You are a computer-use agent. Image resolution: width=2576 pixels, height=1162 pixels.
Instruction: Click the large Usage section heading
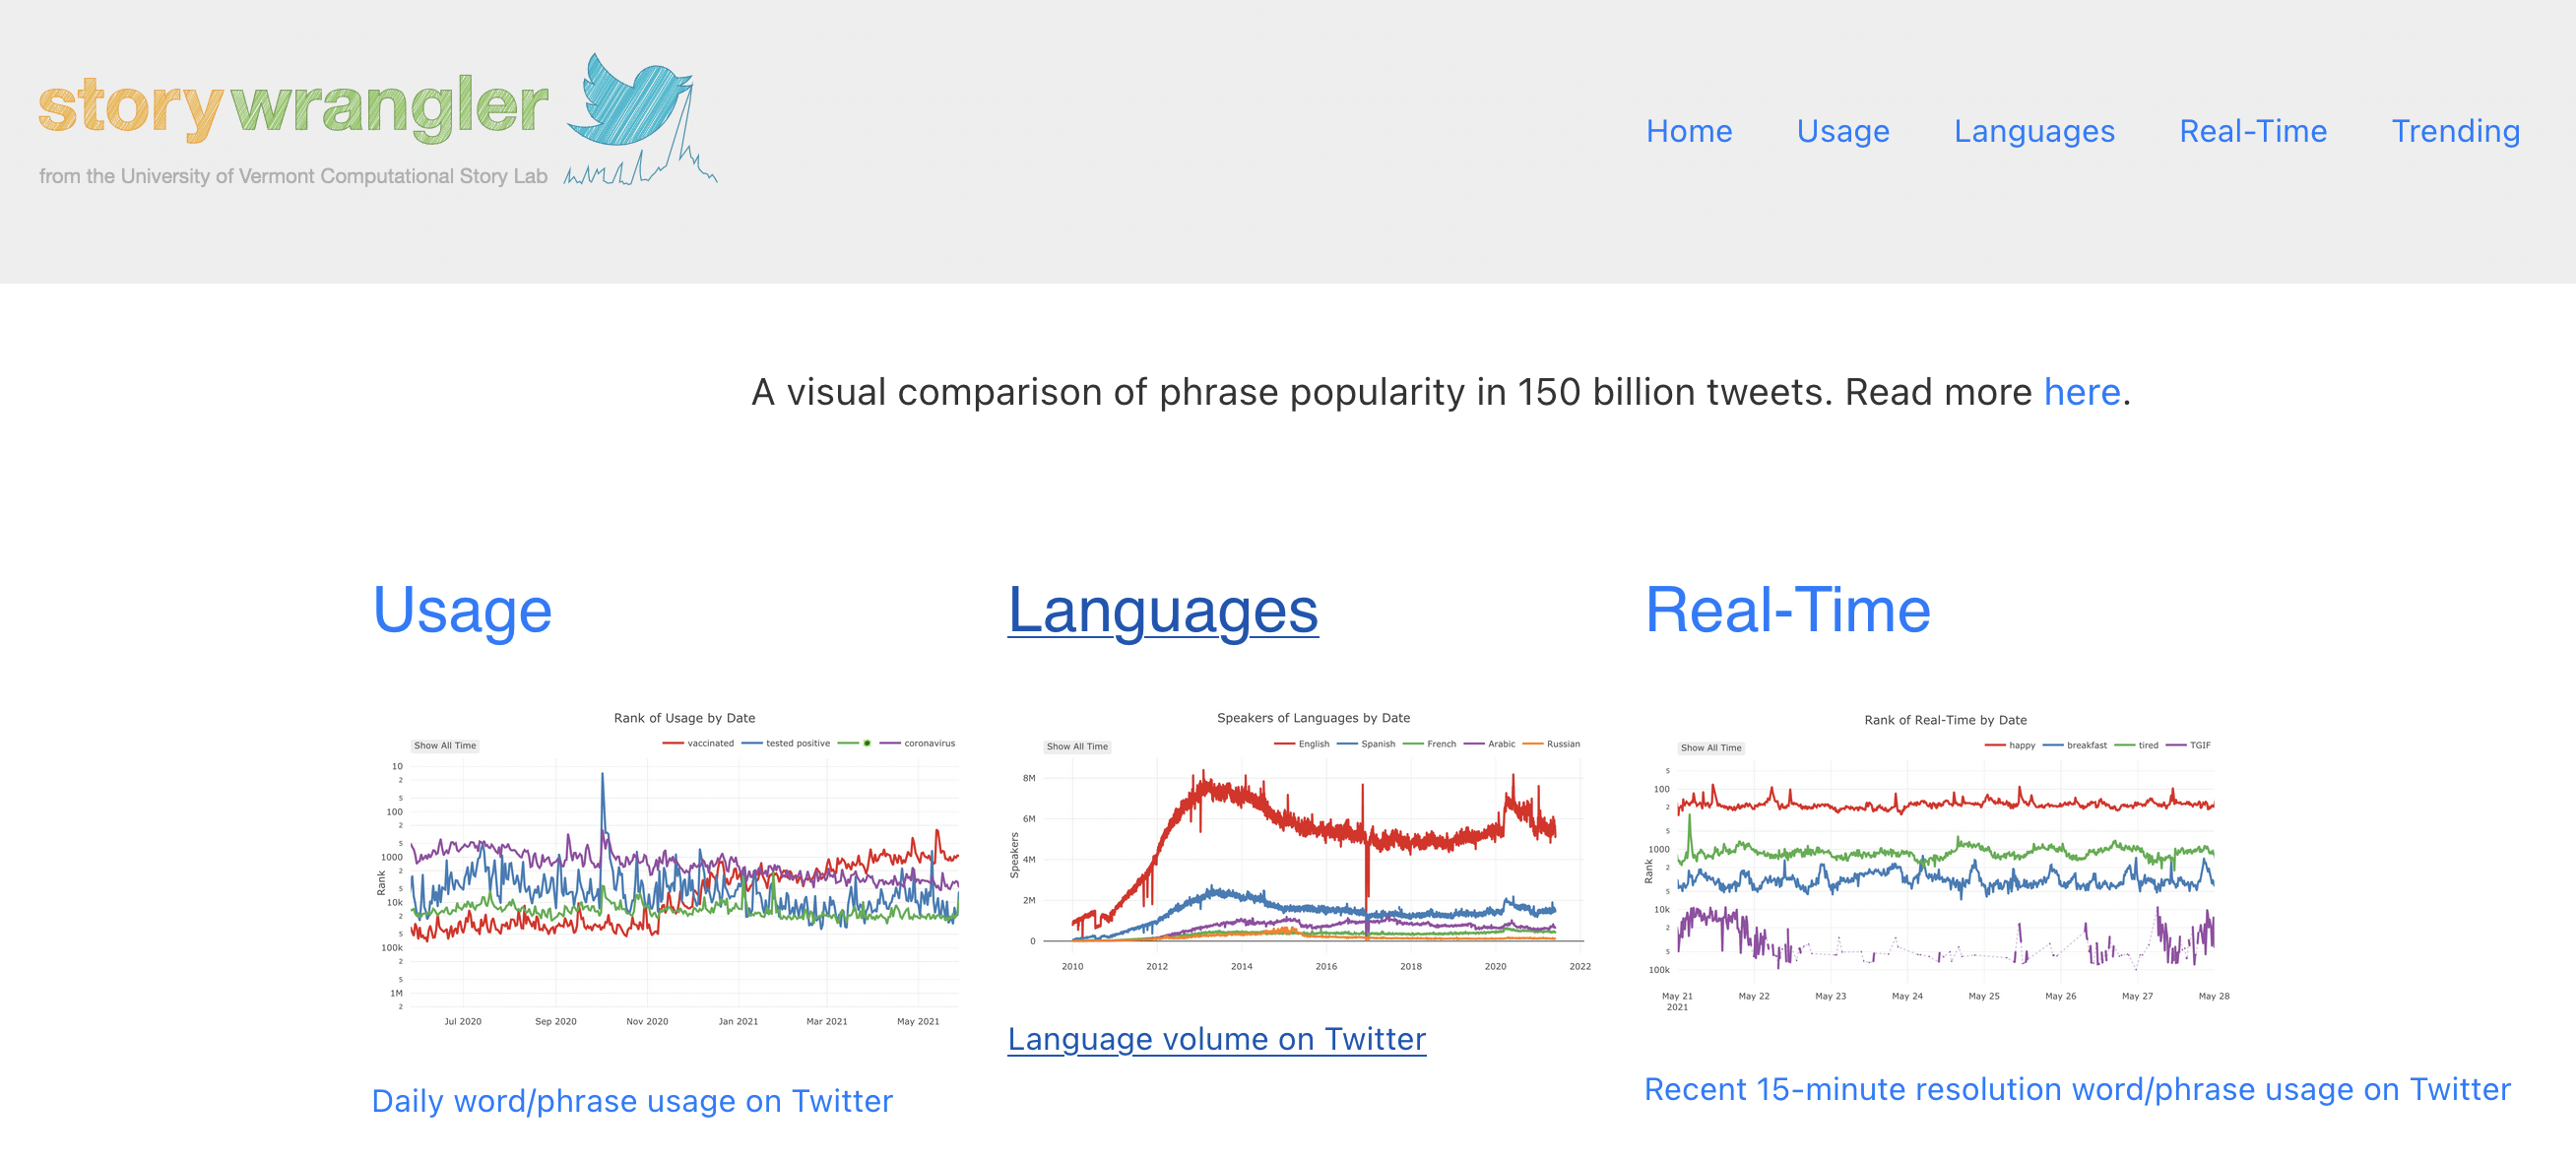coord(461,610)
